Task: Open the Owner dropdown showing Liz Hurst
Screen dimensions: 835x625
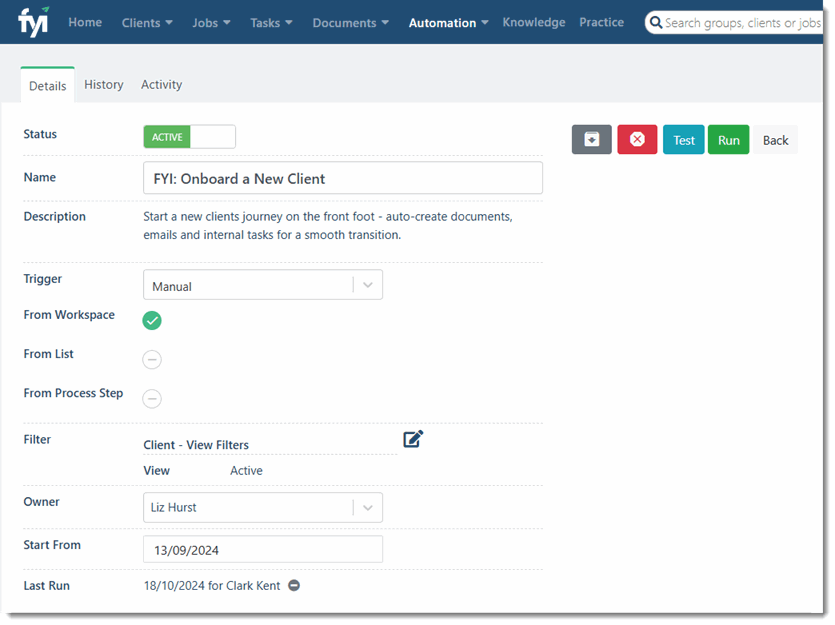Action: coord(263,507)
